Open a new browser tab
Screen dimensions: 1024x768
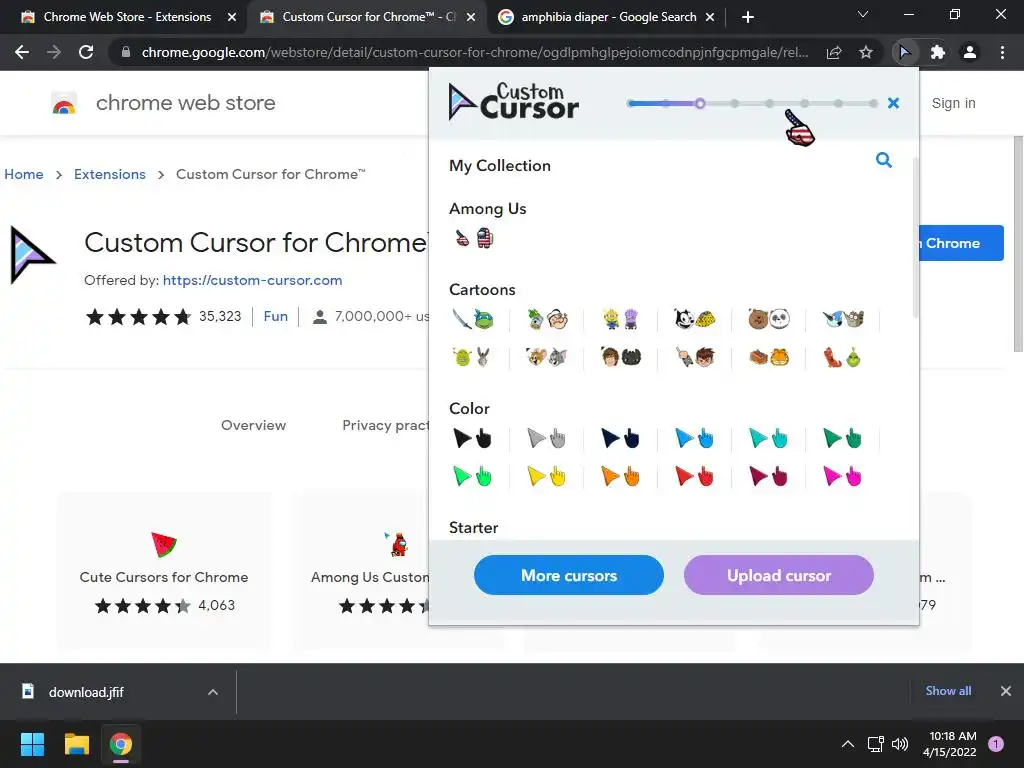coord(748,17)
